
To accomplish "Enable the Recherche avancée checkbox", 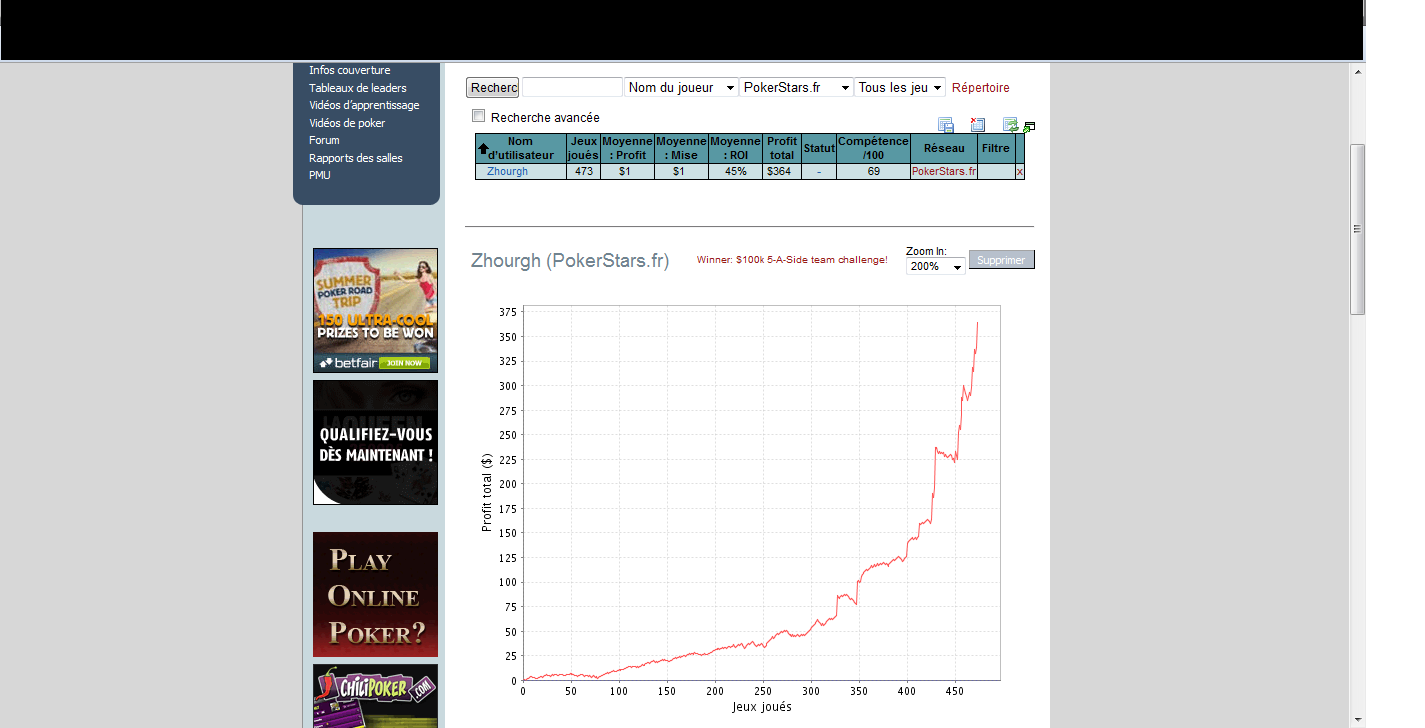I will (478, 116).
